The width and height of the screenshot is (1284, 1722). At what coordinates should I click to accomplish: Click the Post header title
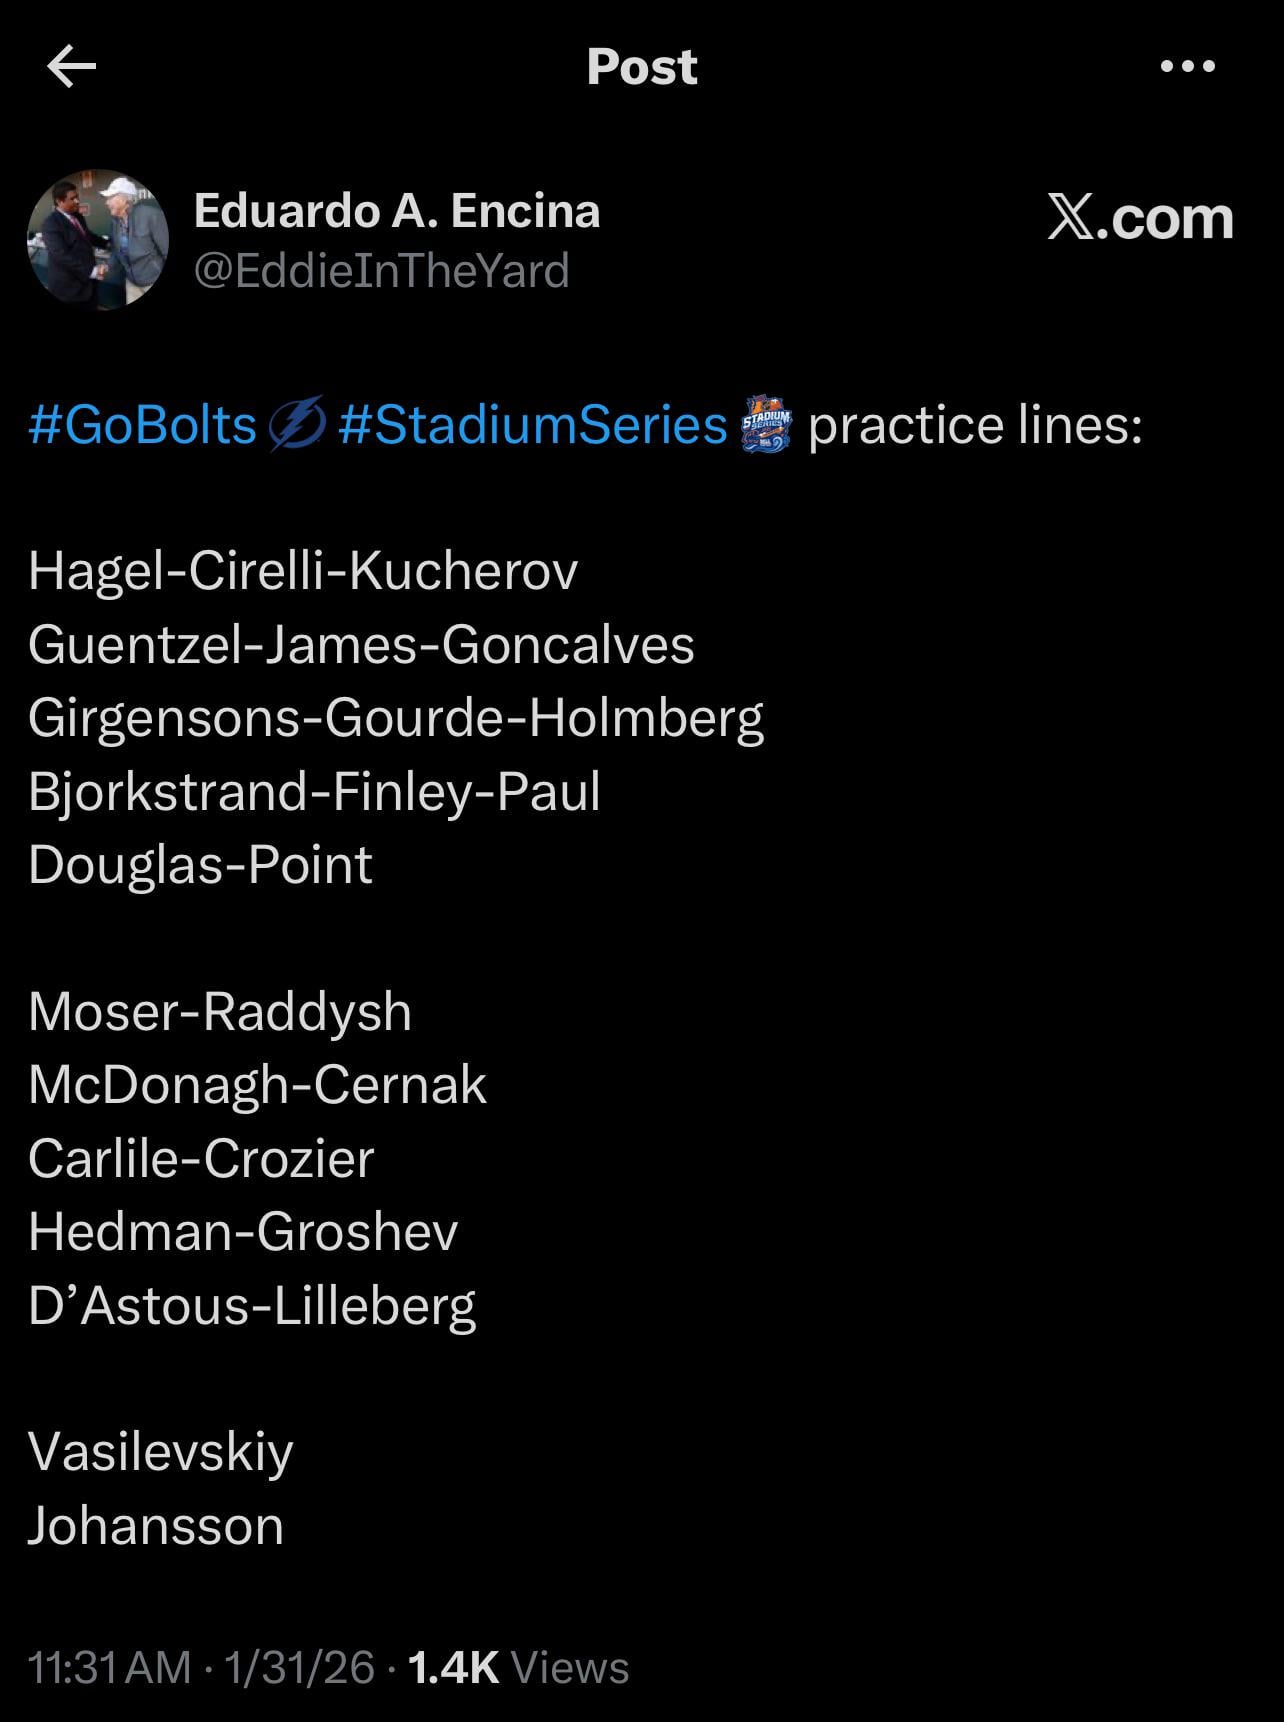click(x=641, y=67)
